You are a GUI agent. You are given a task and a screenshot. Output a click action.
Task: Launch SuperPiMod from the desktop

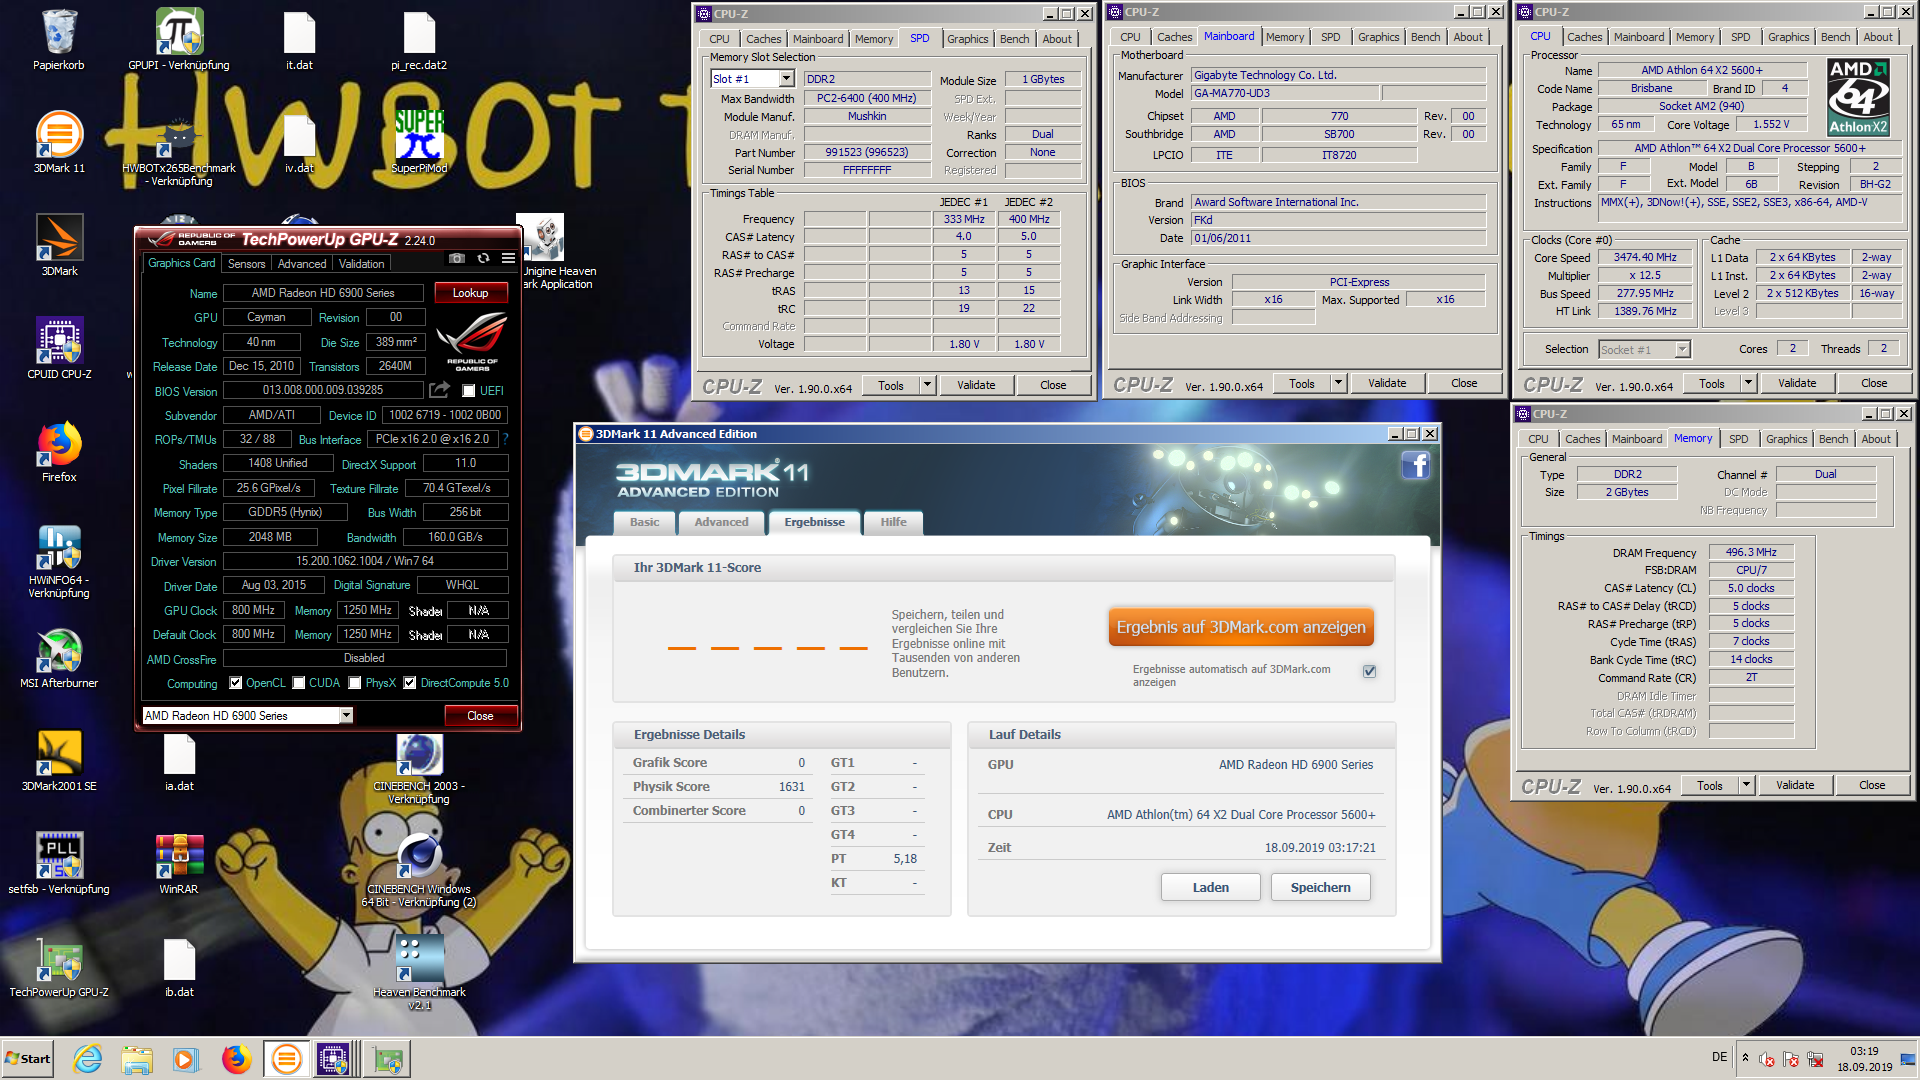click(419, 142)
